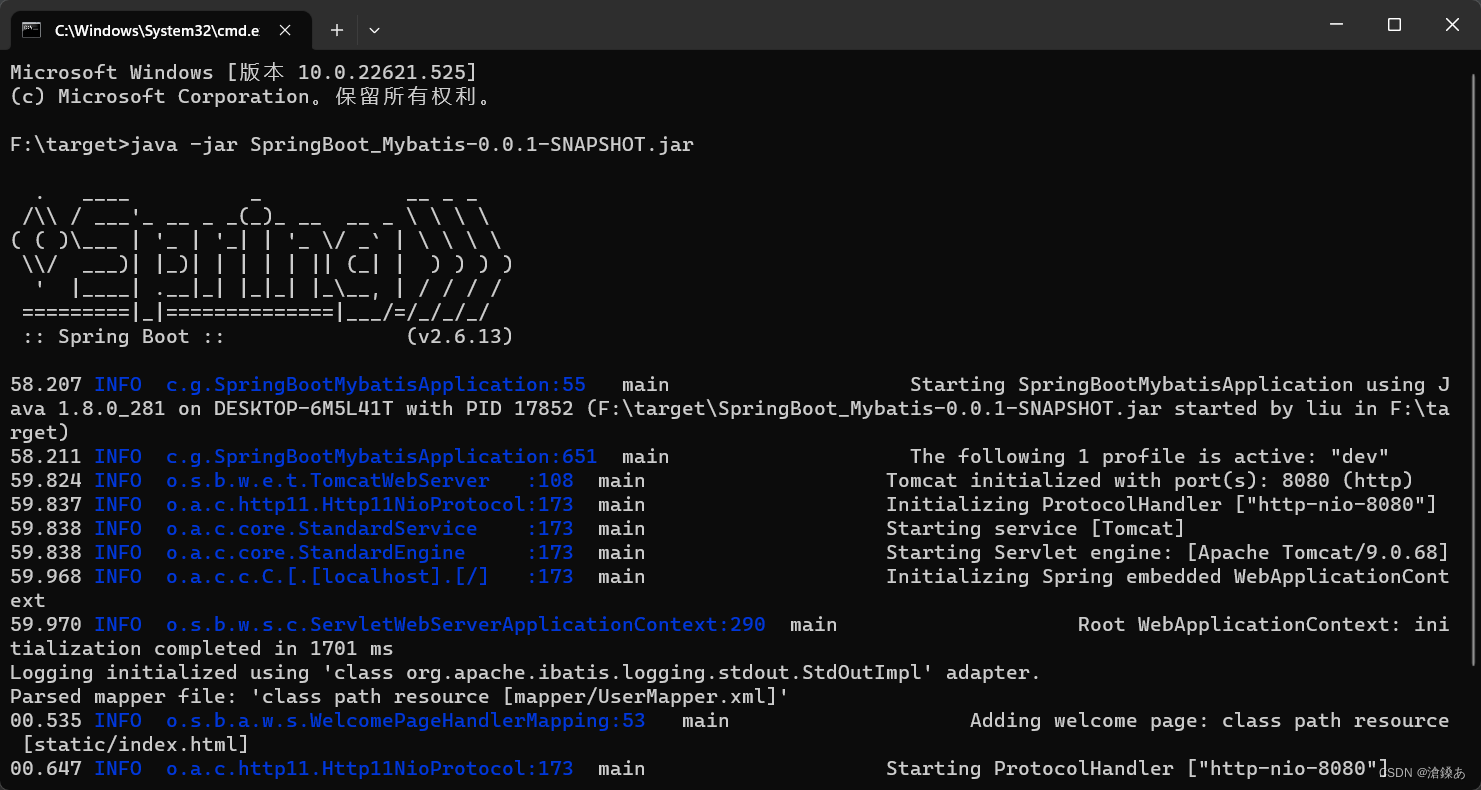Viewport: 1481px width, 790px height.
Task: Click o.s.b.w.s.c.ServletWebServerApplicationContext:290 logger name
Action: tap(466, 625)
